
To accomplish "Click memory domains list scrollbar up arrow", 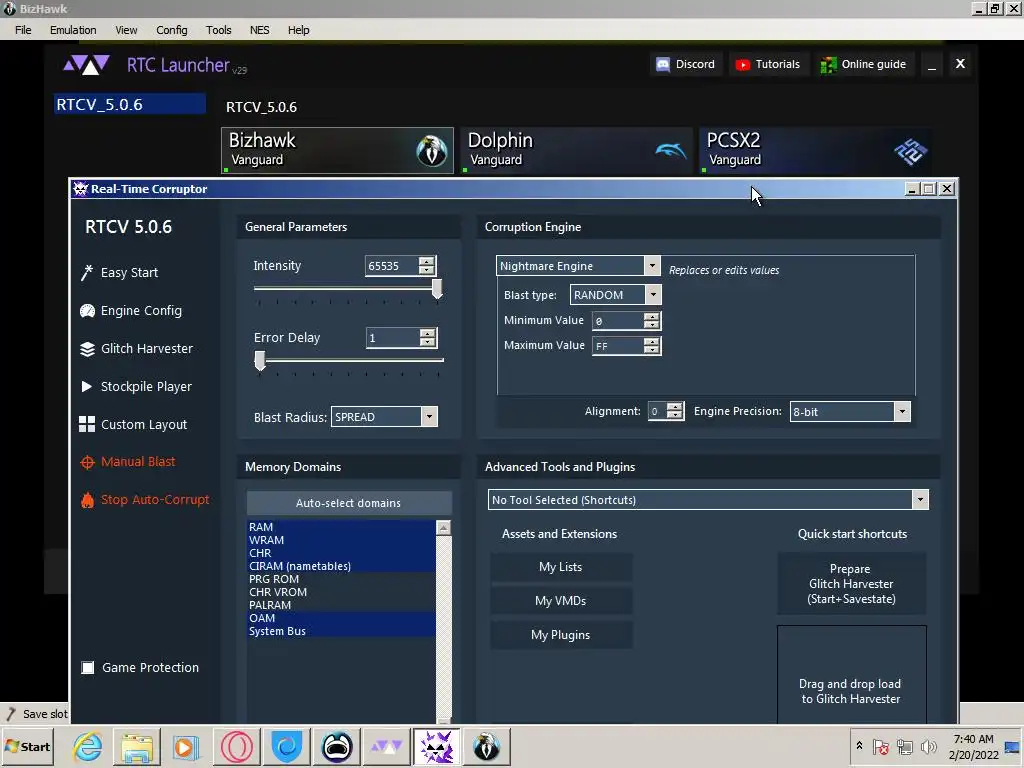I will (x=443, y=528).
